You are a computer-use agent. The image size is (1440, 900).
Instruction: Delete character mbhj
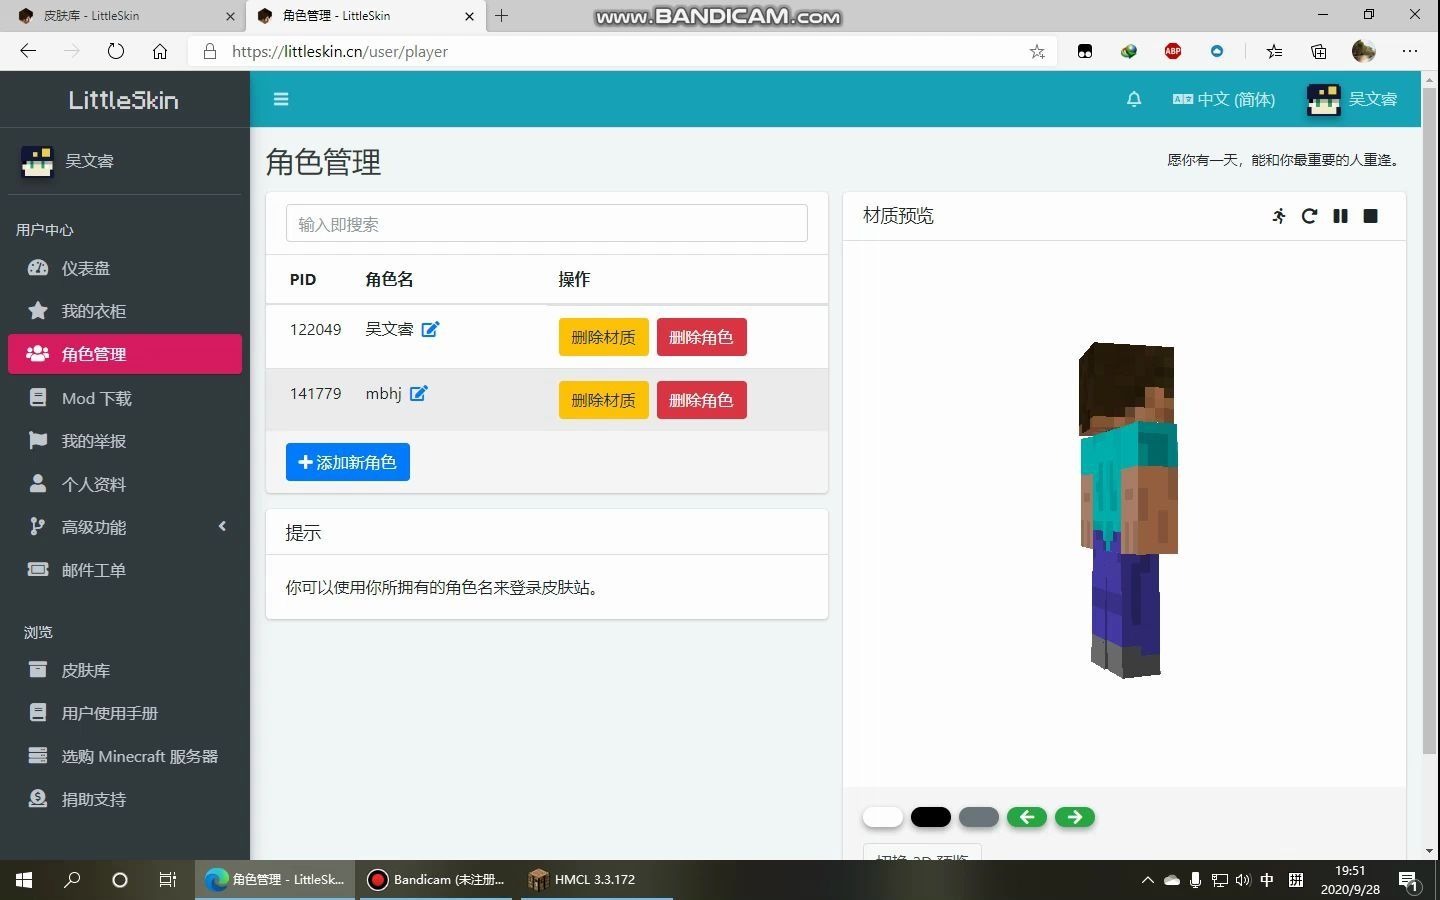pos(701,400)
